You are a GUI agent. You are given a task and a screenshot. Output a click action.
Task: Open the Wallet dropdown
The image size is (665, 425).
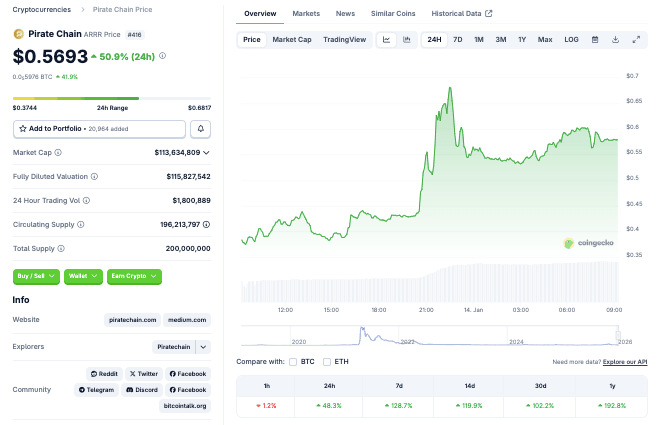tap(83, 276)
